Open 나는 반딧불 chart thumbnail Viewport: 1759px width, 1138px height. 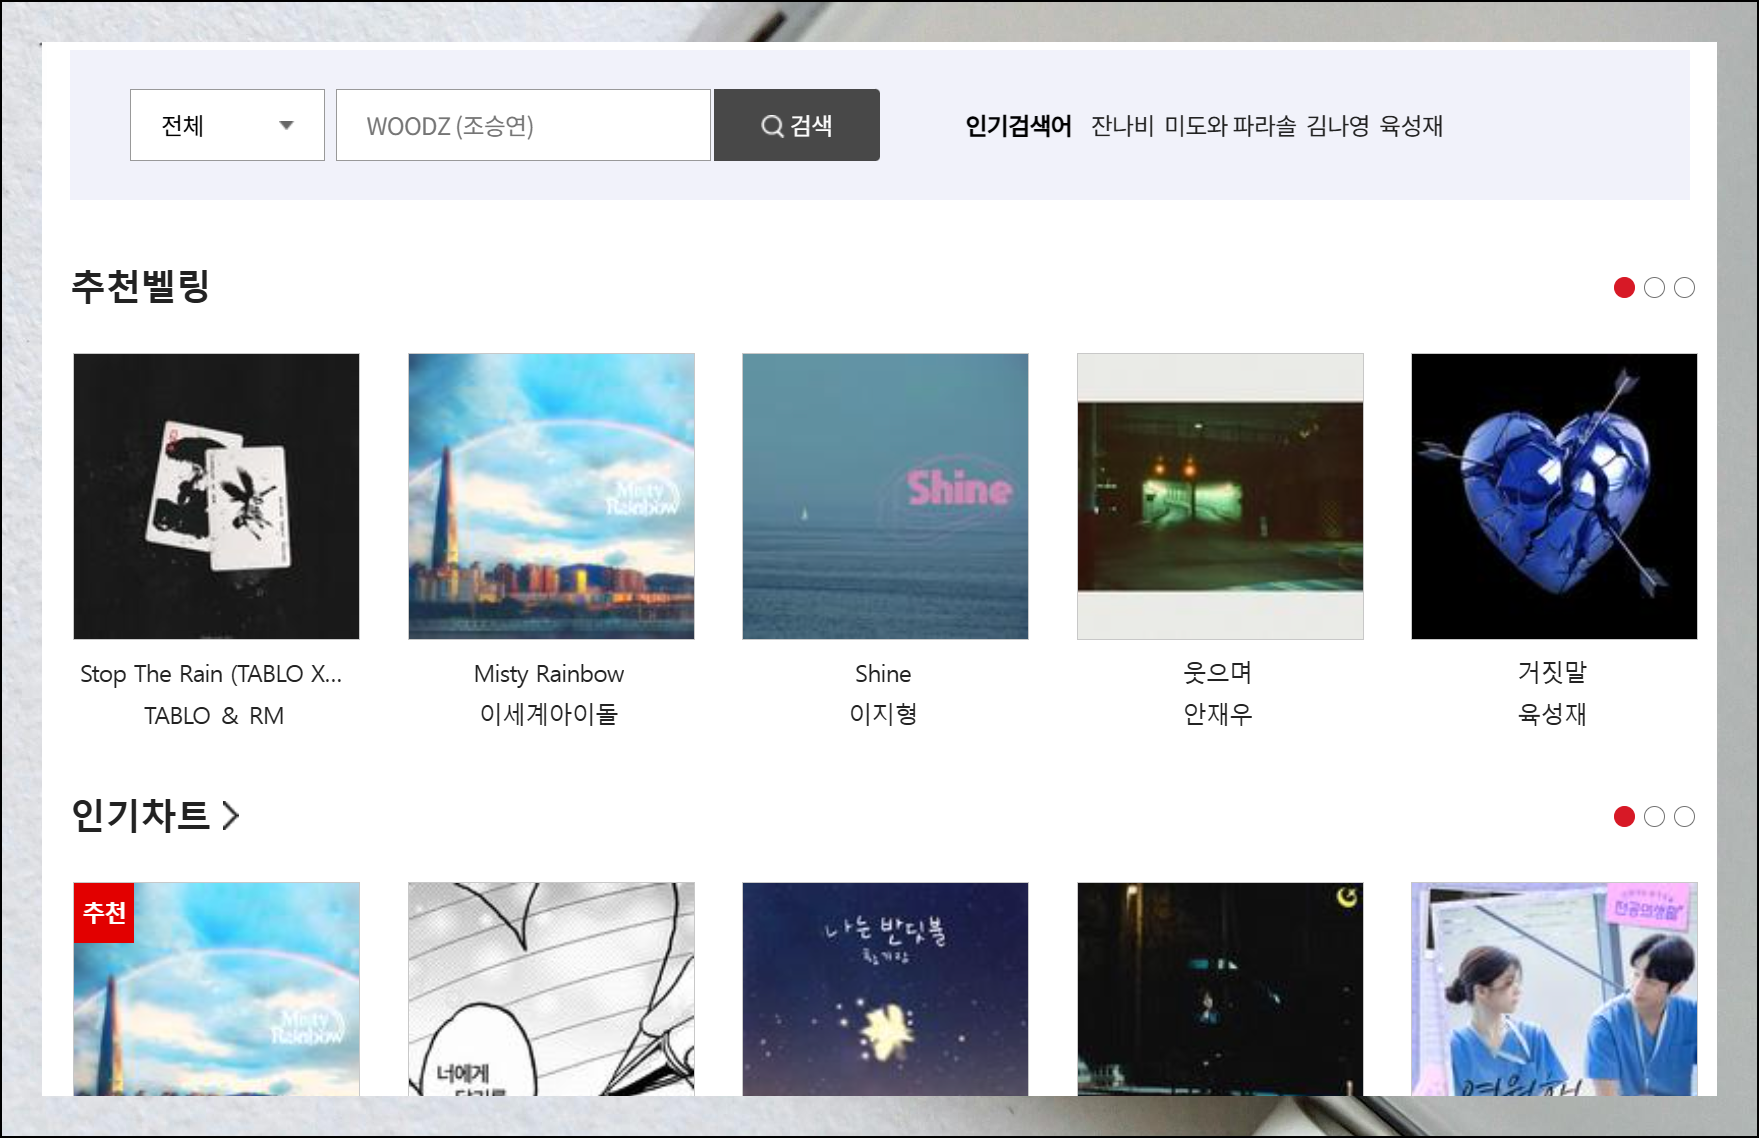pos(885,989)
